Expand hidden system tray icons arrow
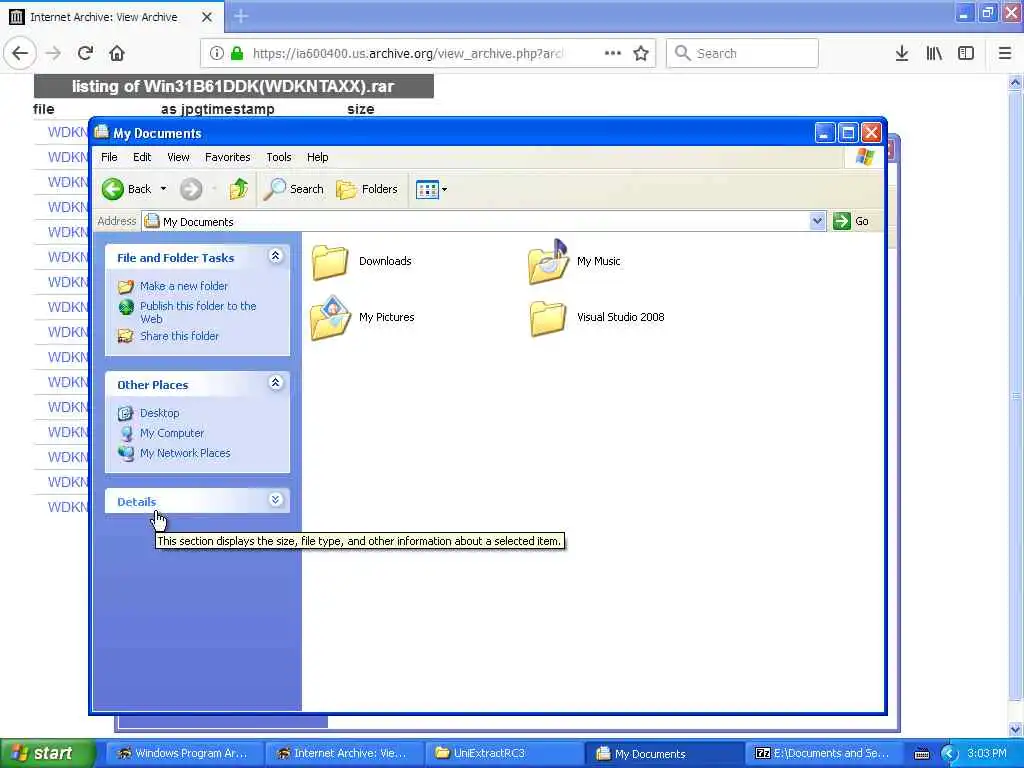Screen dimensions: 1024x768 949,754
